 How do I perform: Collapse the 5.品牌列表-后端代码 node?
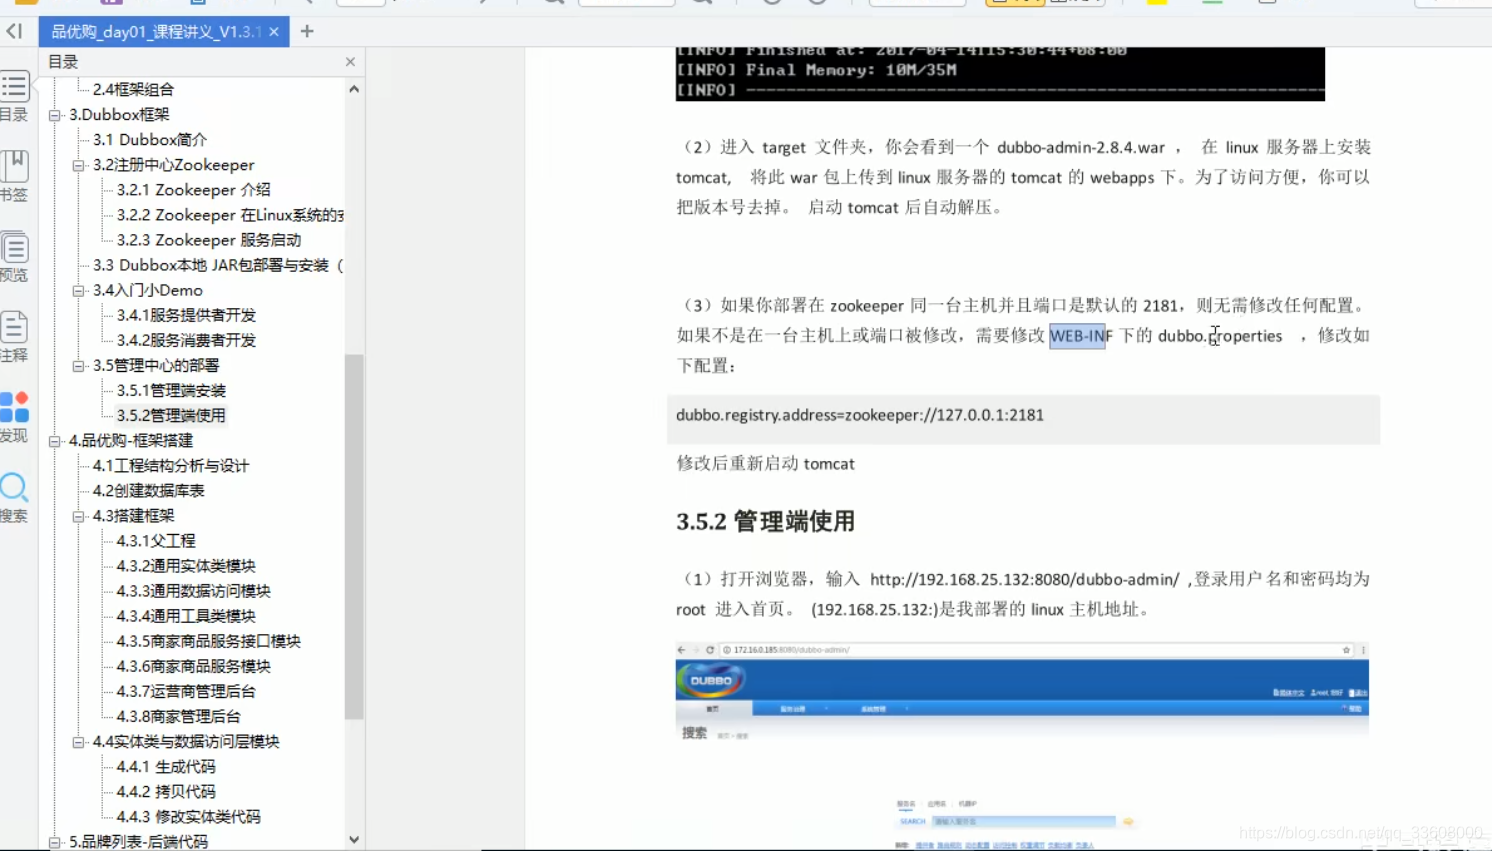pyautogui.click(x=55, y=842)
